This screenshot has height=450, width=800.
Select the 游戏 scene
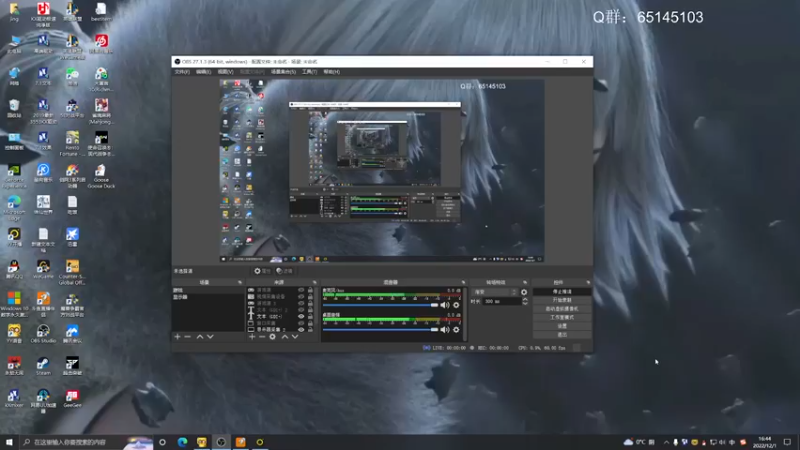click(208, 290)
